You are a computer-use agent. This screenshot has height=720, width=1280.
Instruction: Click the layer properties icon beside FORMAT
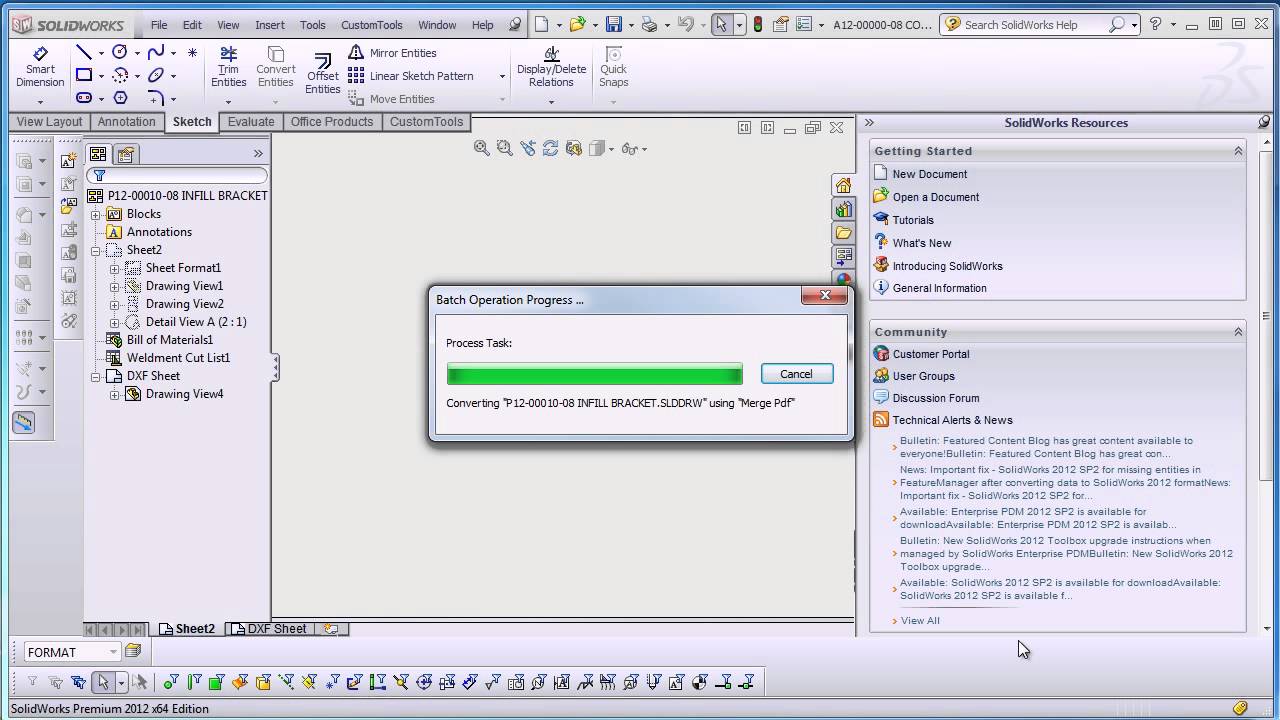coord(133,651)
